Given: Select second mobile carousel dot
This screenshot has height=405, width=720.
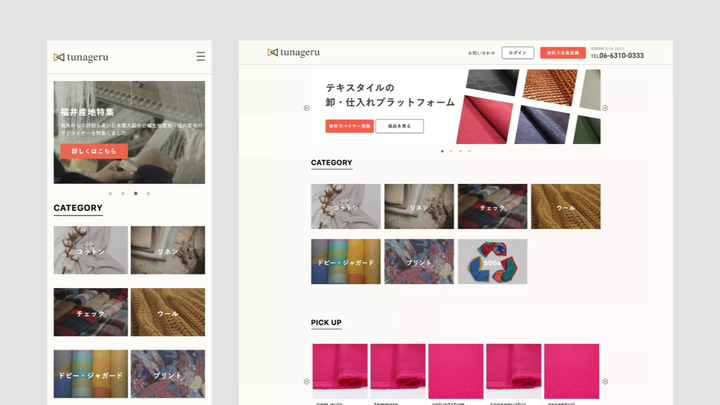Looking at the screenshot, I should click(123, 193).
